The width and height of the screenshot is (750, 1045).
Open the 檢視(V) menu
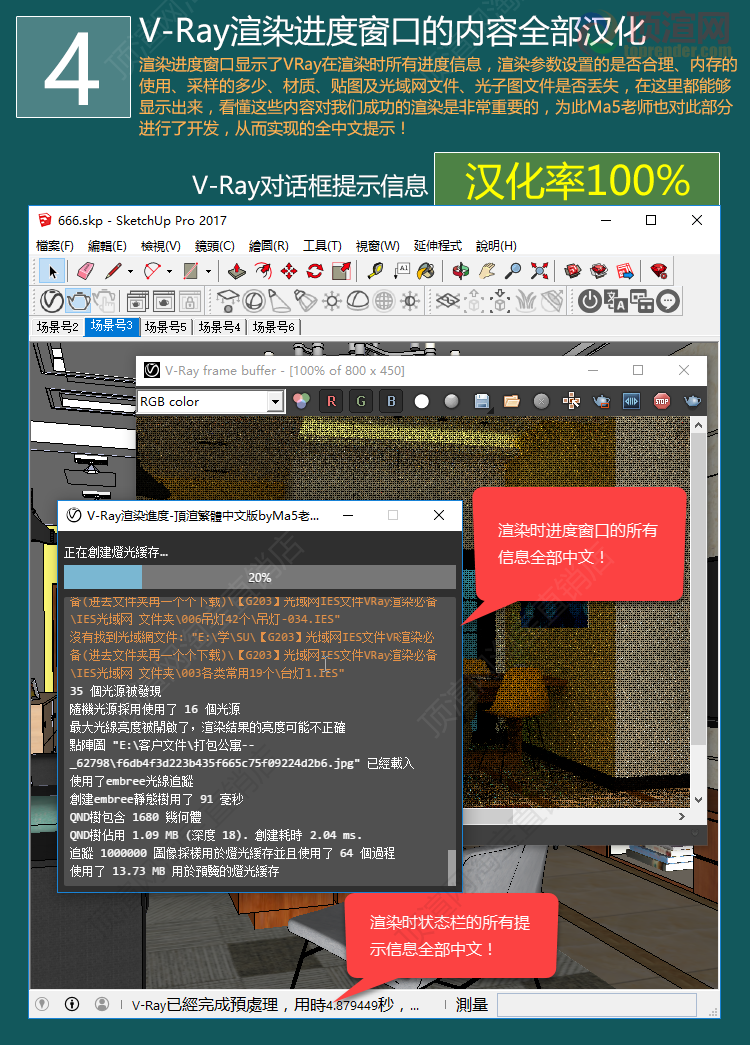pos(161,246)
